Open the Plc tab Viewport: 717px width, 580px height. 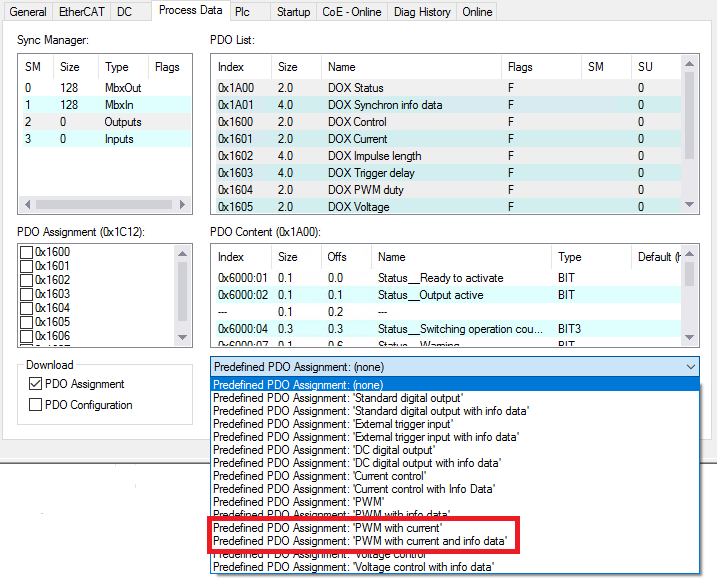242,12
